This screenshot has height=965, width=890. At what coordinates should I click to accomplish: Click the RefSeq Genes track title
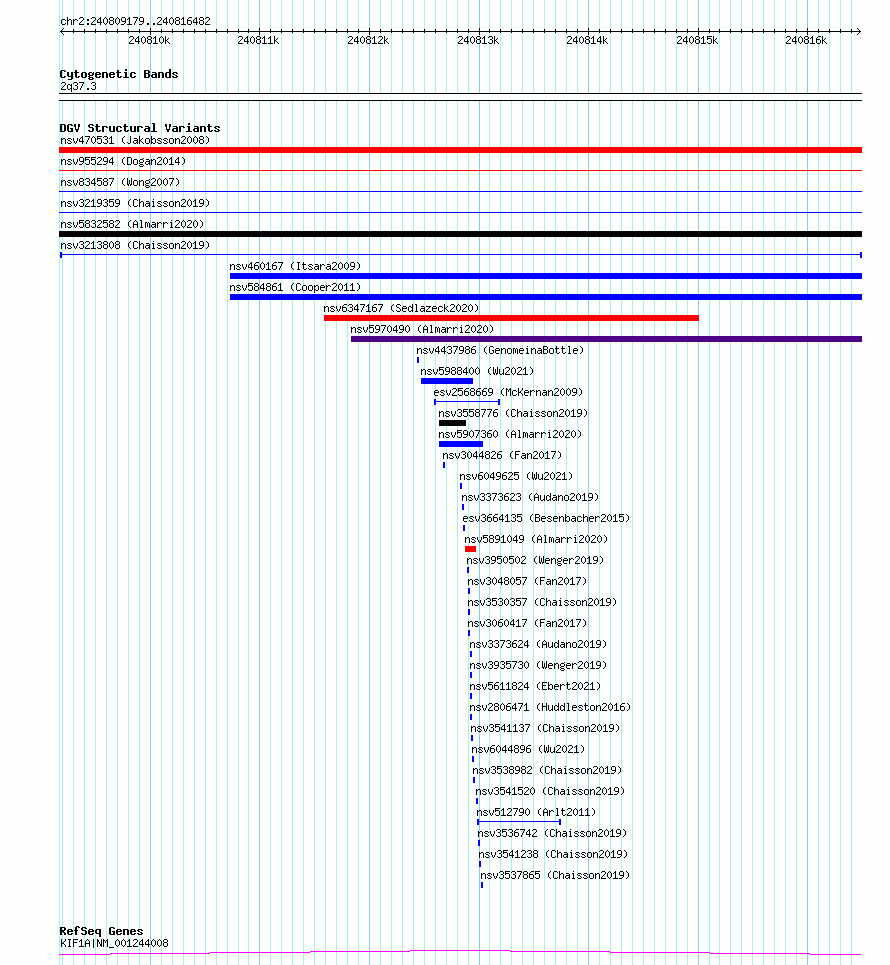tap(101, 931)
